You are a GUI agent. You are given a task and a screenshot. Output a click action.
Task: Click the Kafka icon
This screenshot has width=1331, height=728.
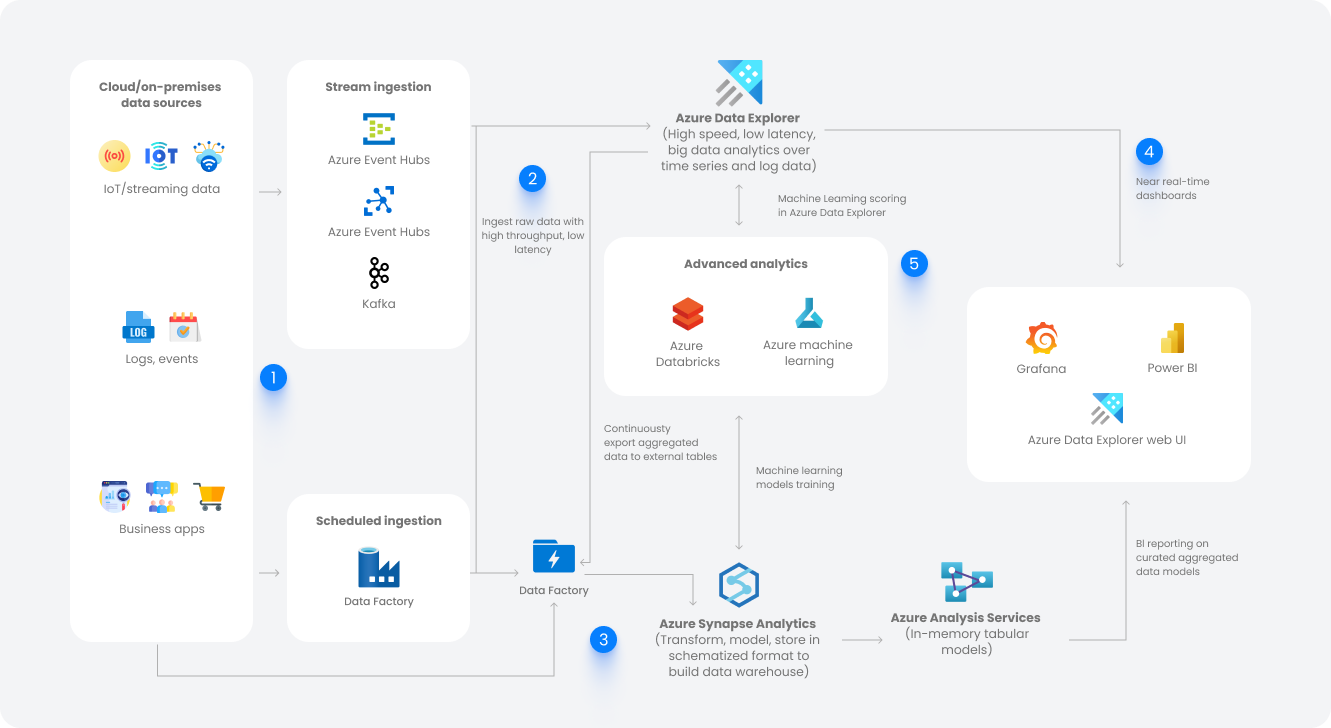pyautogui.click(x=378, y=272)
